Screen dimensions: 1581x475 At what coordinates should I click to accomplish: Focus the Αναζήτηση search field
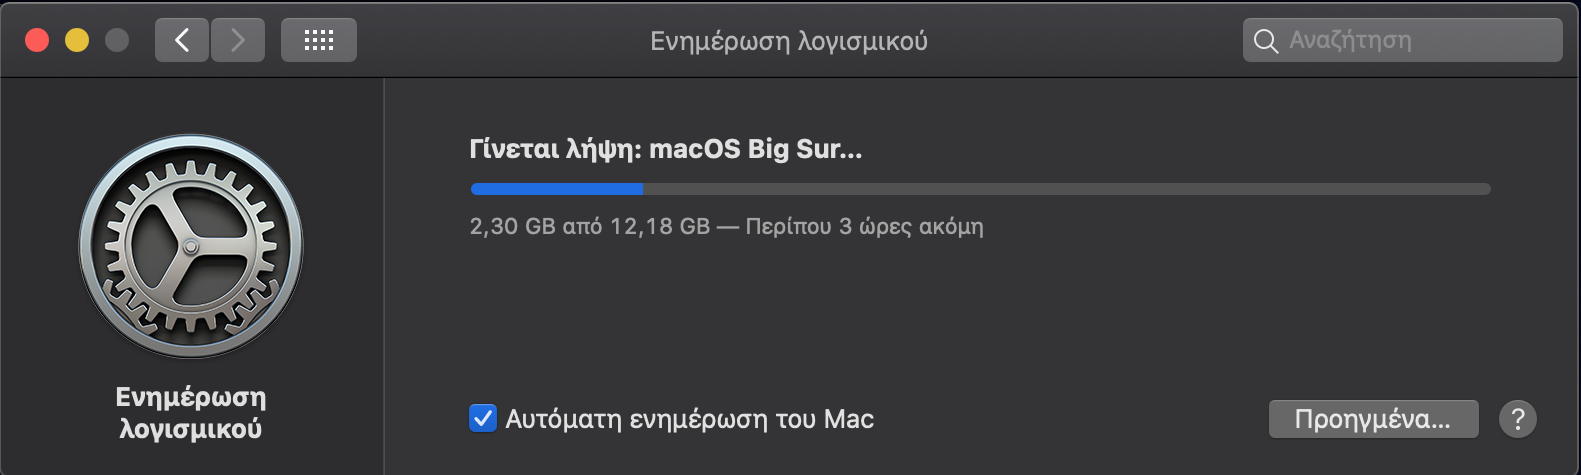[1402, 41]
